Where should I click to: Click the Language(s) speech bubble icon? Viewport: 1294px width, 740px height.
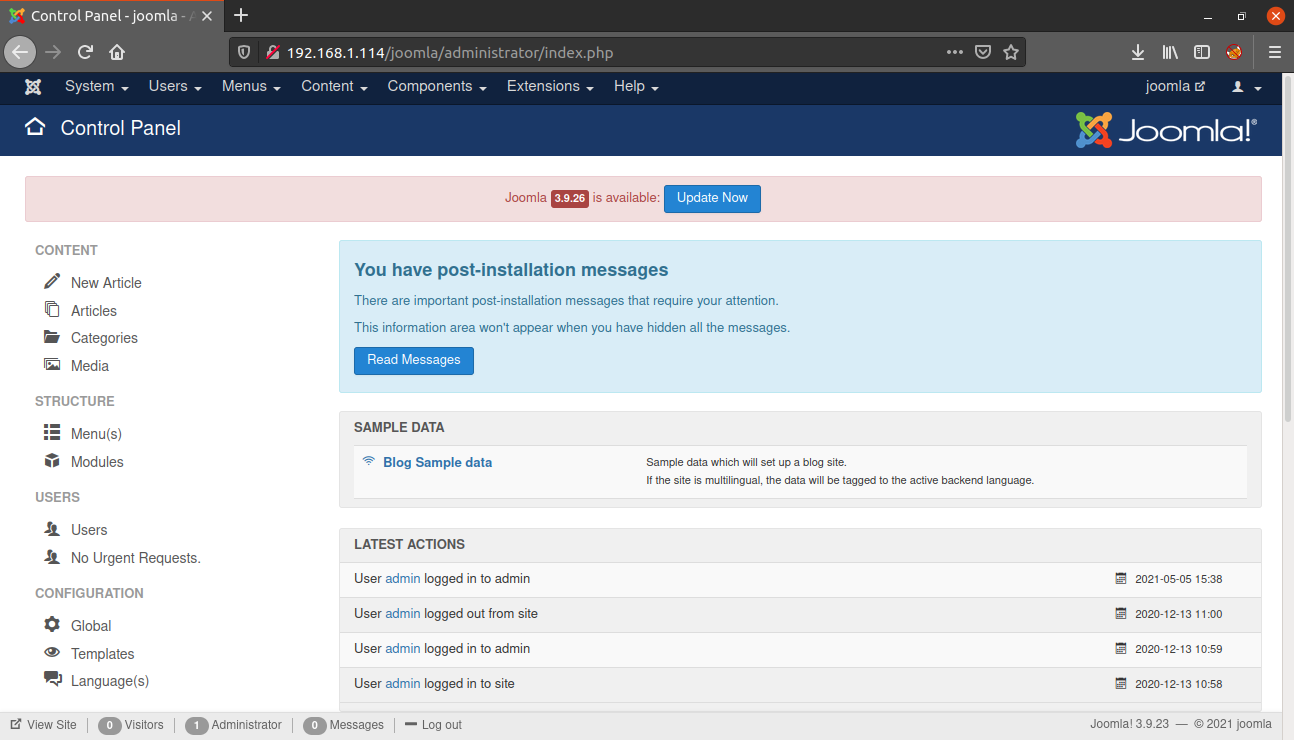52,680
